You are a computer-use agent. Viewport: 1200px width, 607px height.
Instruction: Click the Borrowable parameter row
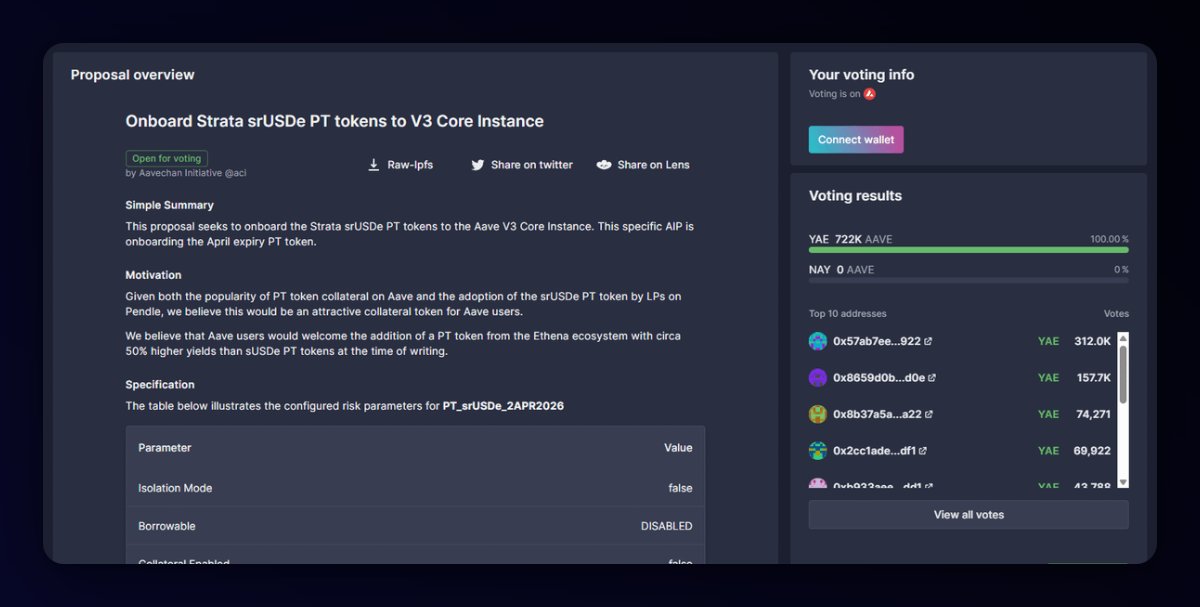click(415, 526)
